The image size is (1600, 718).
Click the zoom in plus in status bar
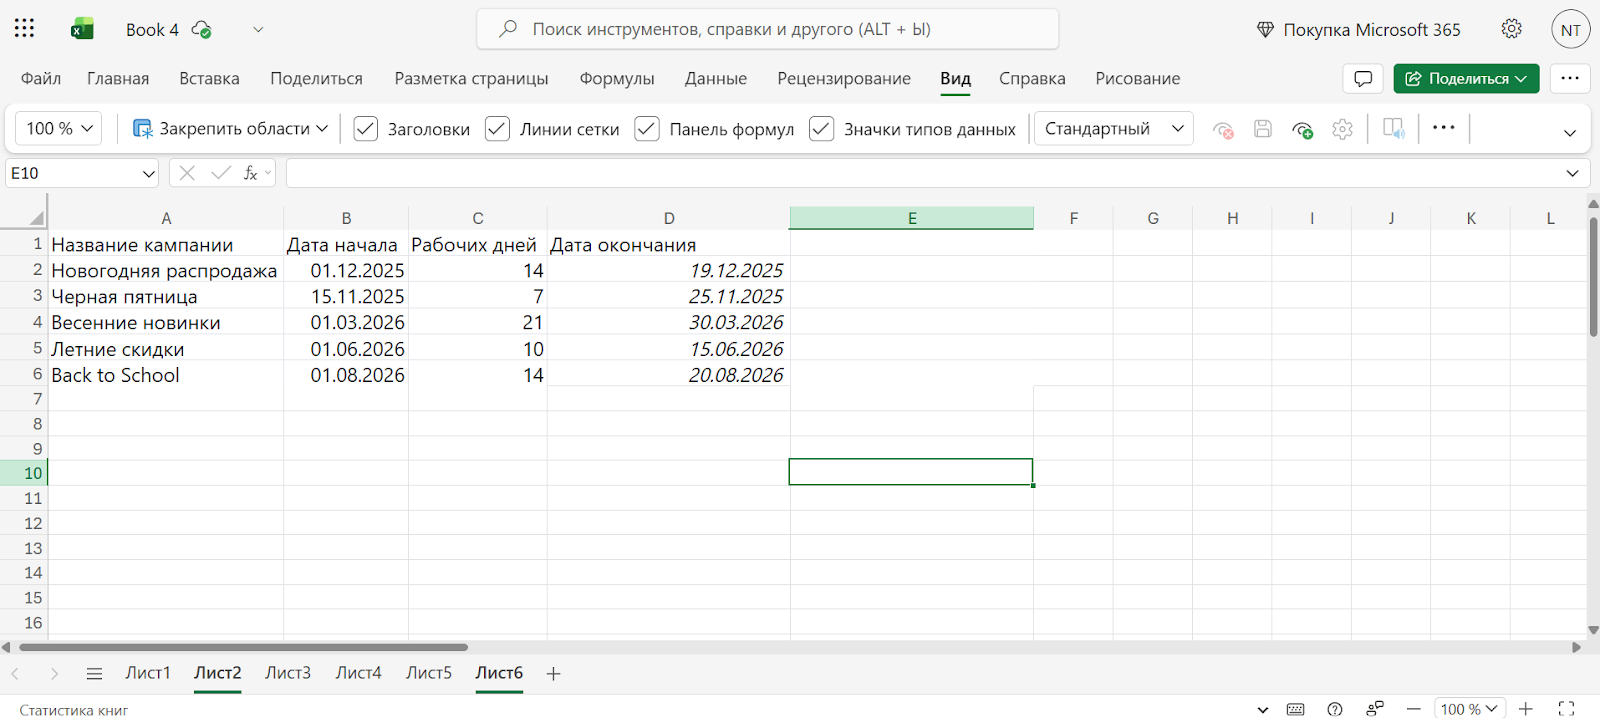coord(1526,709)
